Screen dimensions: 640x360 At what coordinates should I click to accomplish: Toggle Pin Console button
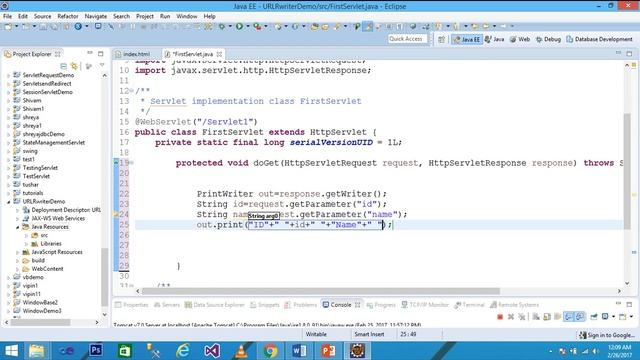coord(594,317)
